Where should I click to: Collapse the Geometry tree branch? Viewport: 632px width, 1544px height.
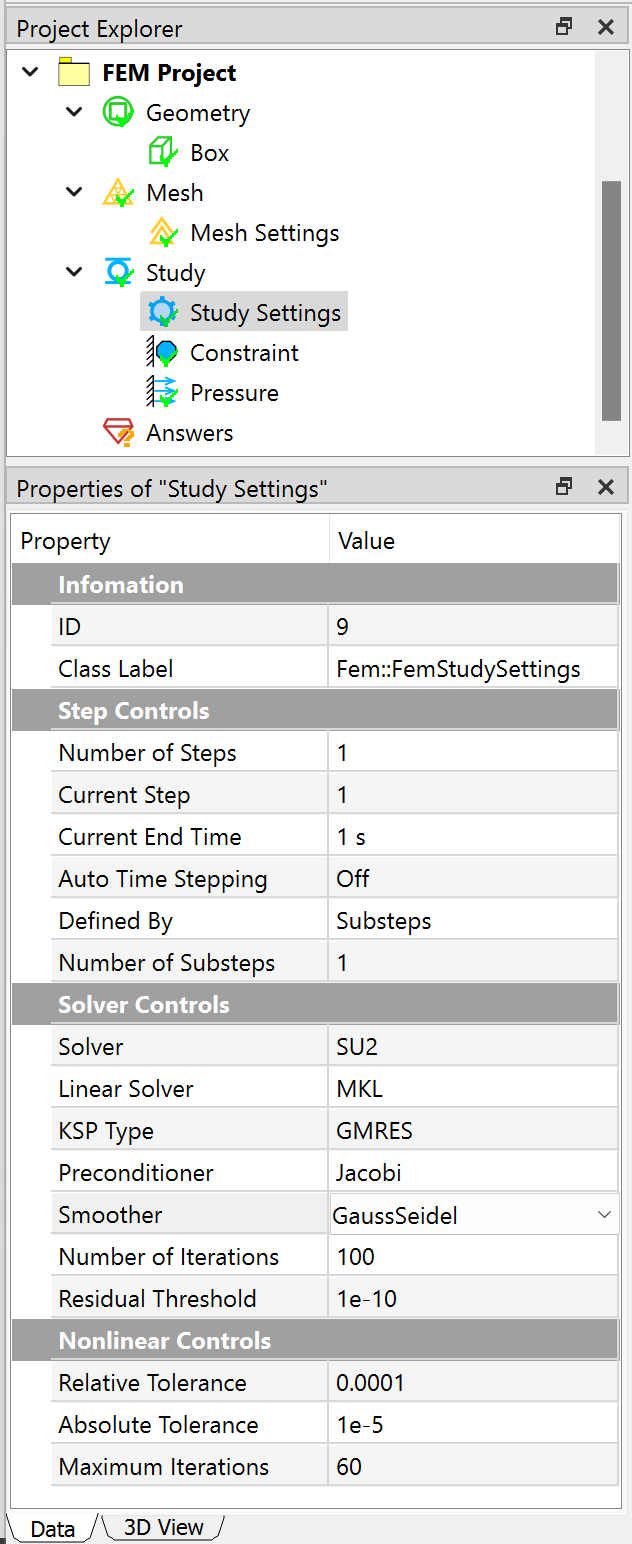click(73, 112)
